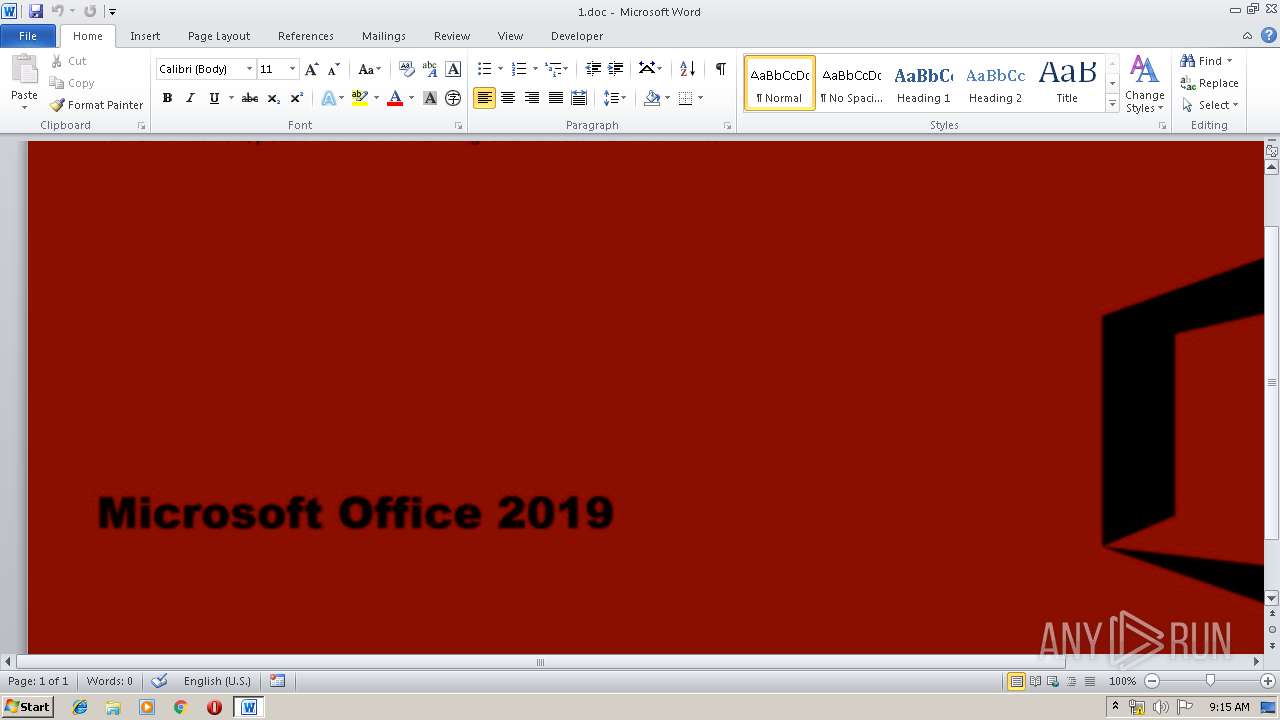Apply the Title style
Image resolution: width=1280 pixels, height=720 pixels.
(x=1067, y=83)
